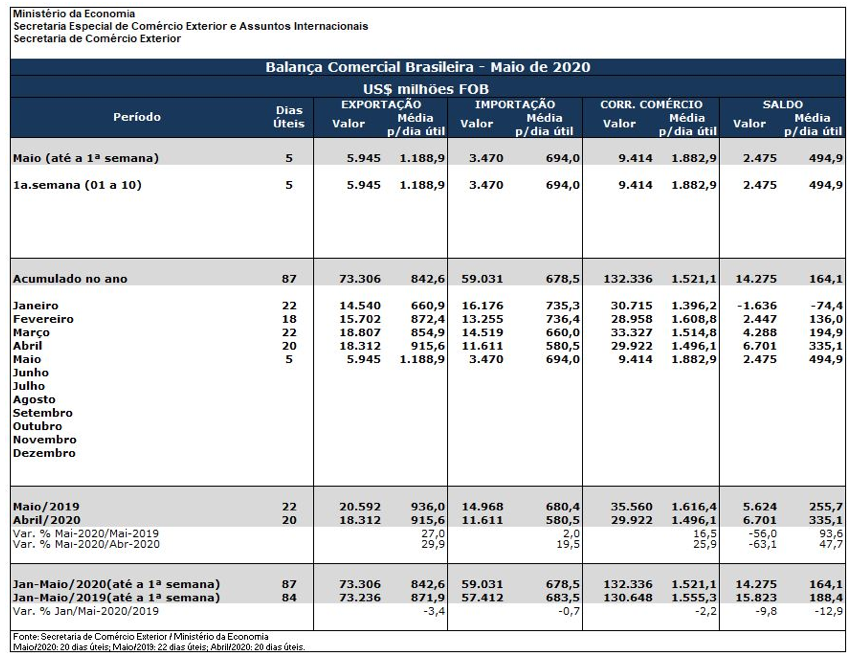Click the 'CORR. COMÉRCIO' column group header

pyautogui.click(x=651, y=104)
